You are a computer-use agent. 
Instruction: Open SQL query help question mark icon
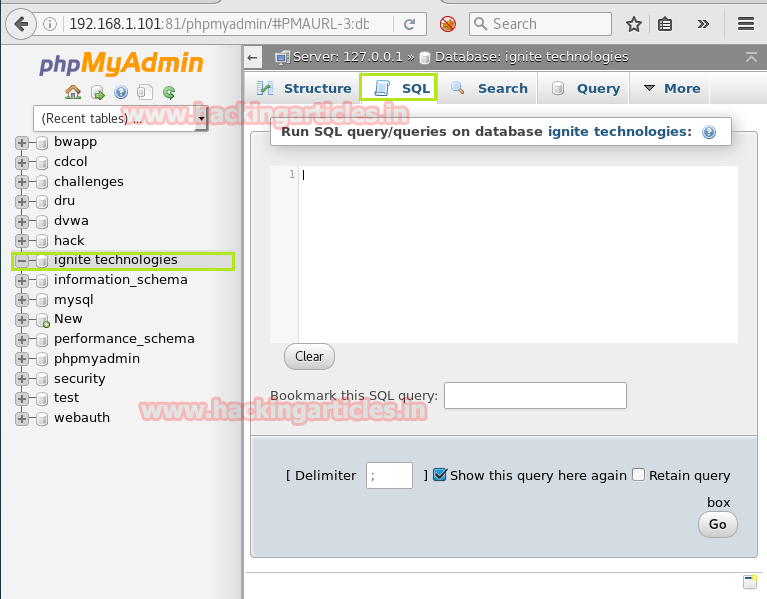709,132
